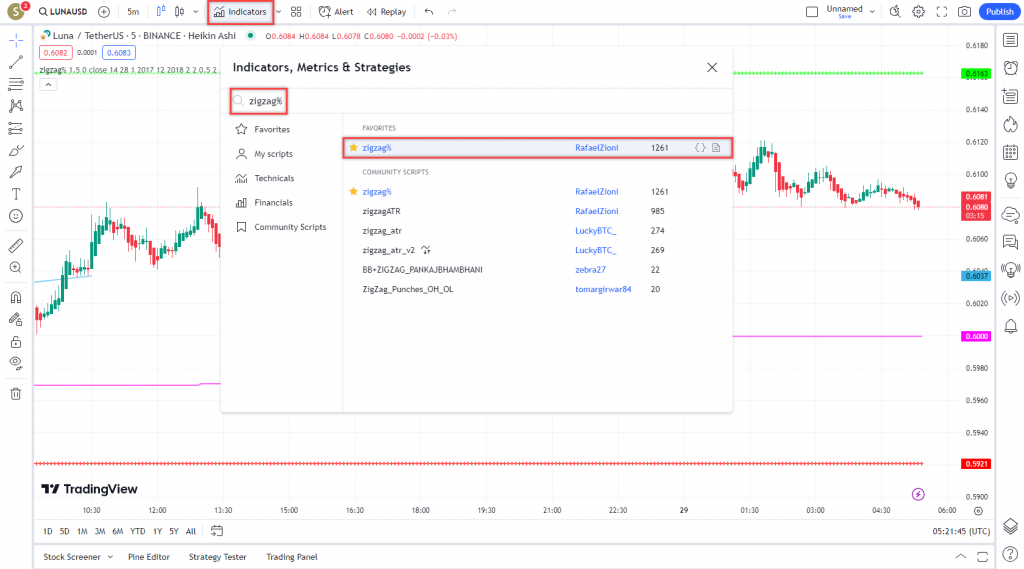View source code of favorite zigzag%
Image resolution: width=1024 pixels, height=569 pixels.
pos(700,148)
